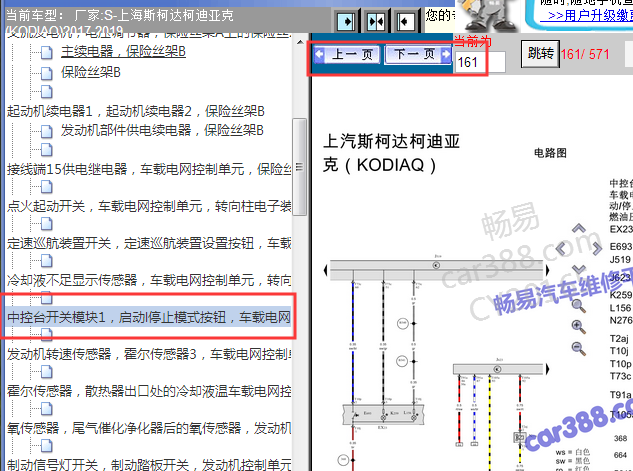Click the page number field showing 161
The width and height of the screenshot is (633, 471).
[x=480, y=62]
